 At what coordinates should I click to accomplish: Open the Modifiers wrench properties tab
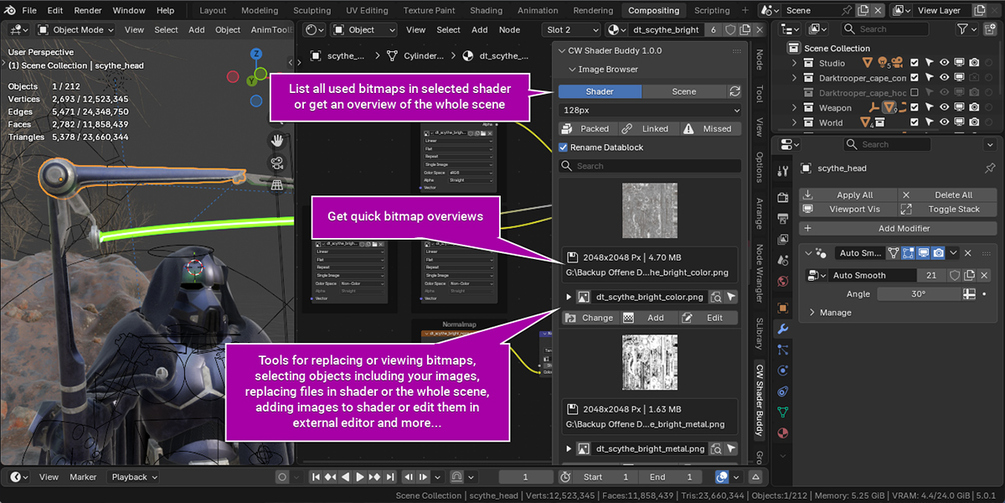click(783, 329)
